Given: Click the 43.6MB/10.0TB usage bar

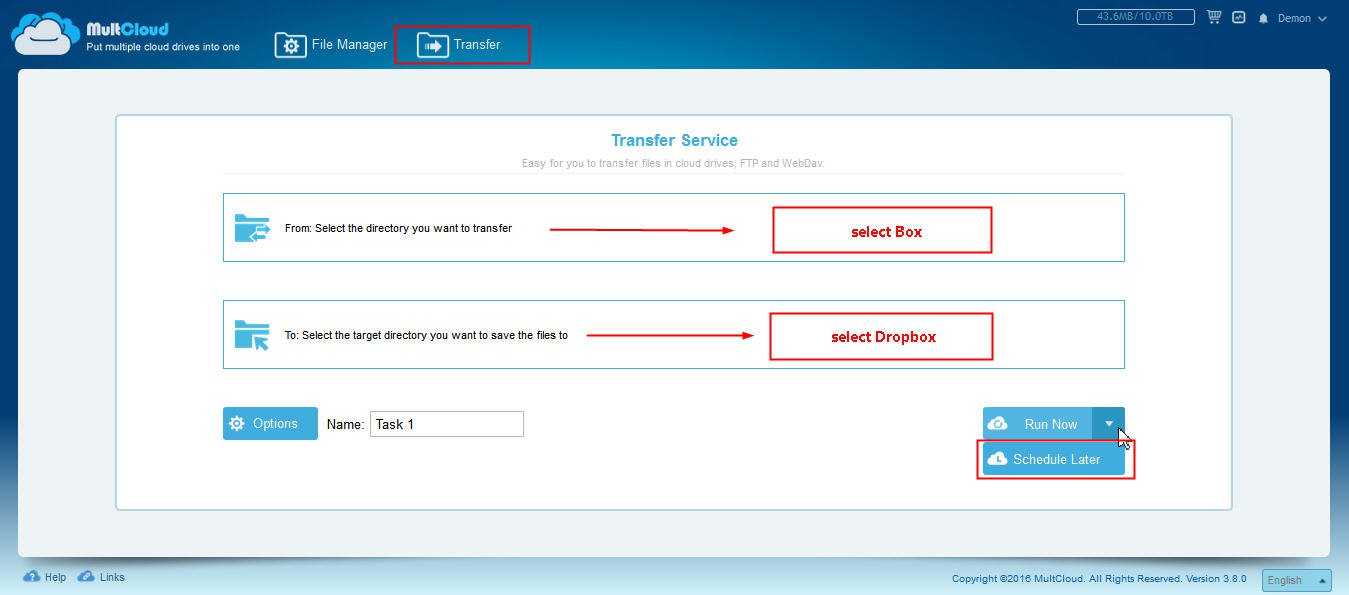Looking at the screenshot, I should tap(1137, 17).
